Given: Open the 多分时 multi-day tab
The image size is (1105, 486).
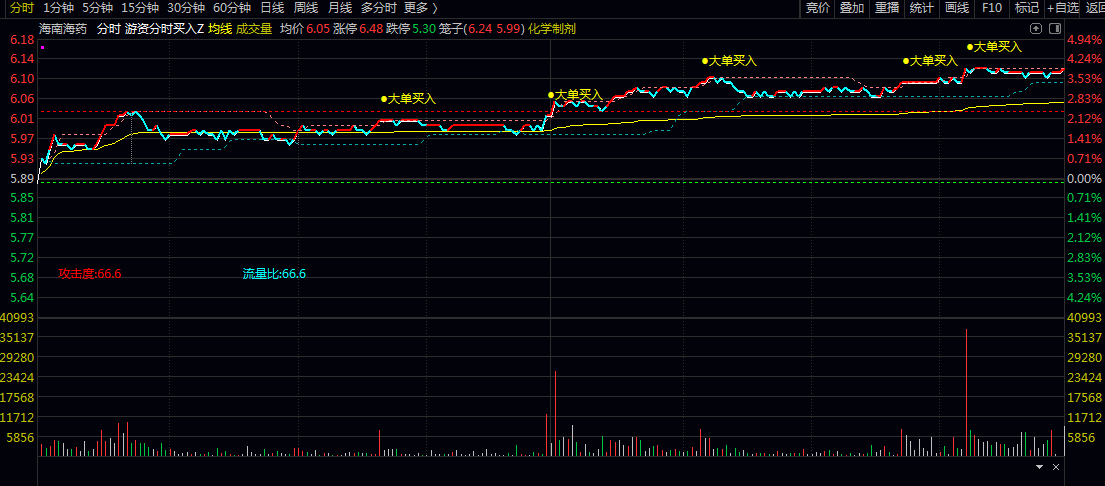Looking at the screenshot, I should (378, 8).
